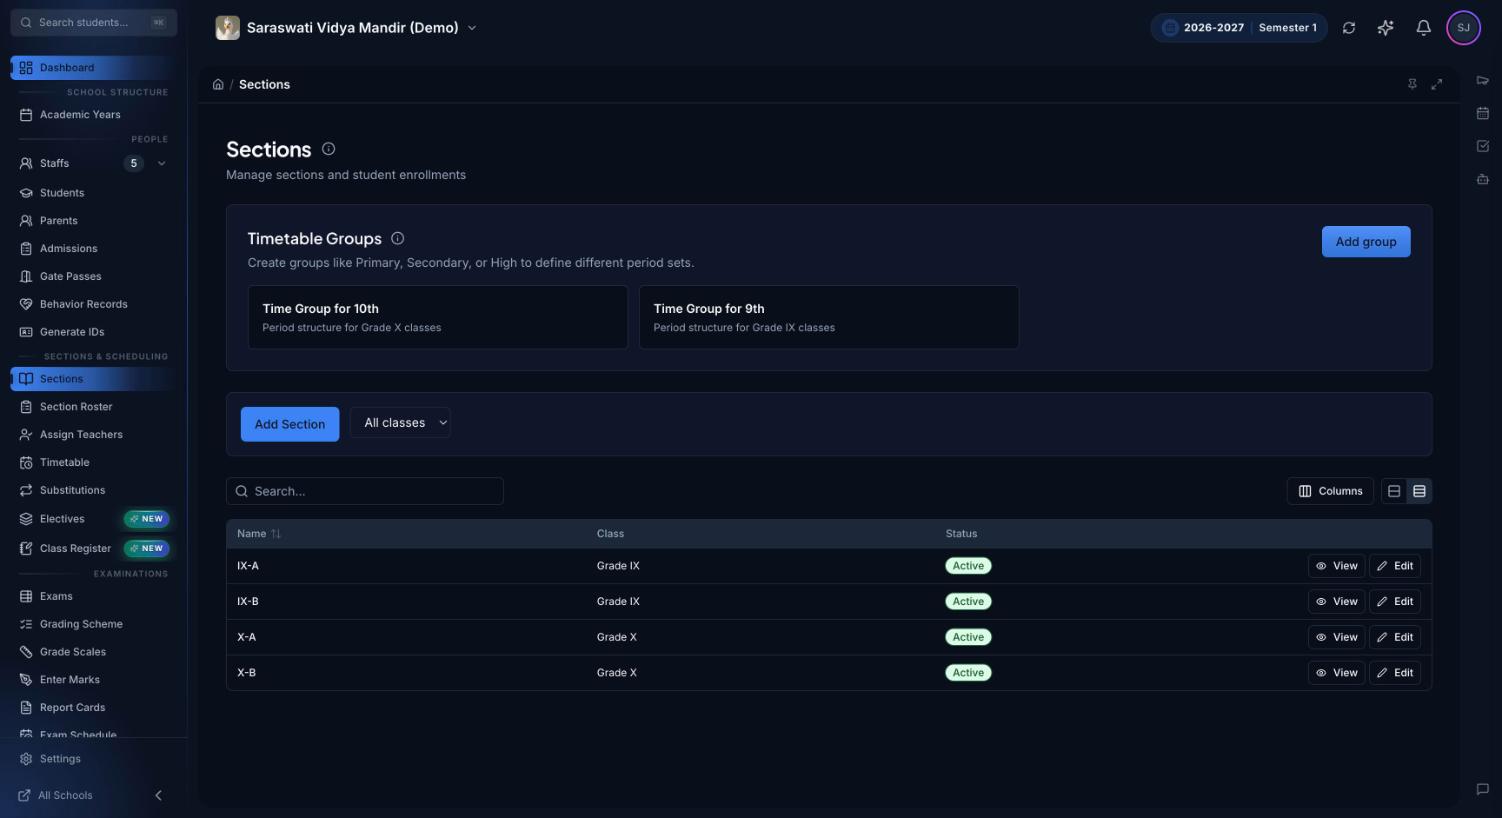Open the Time Group for 9th card
This screenshot has width=1502, height=818.
[x=829, y=317]
